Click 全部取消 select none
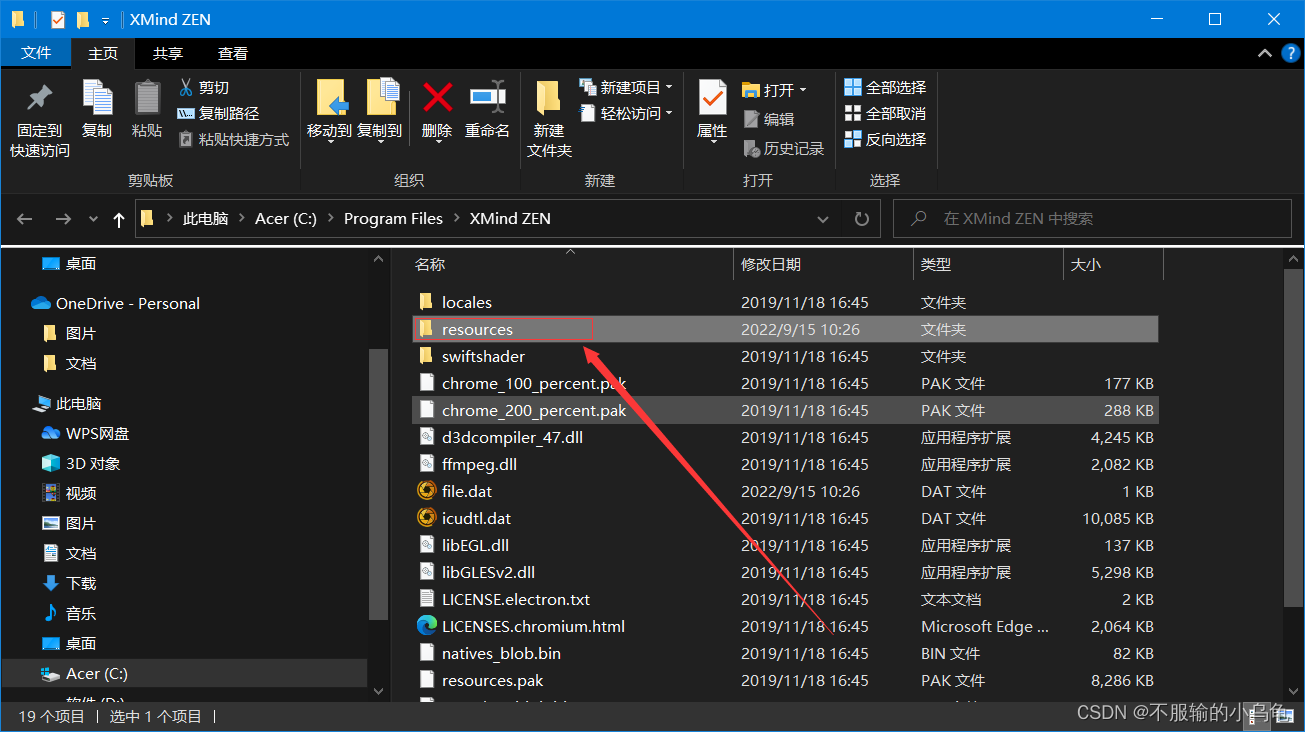This screenshot has width=1305, height=732. [885, 114]
